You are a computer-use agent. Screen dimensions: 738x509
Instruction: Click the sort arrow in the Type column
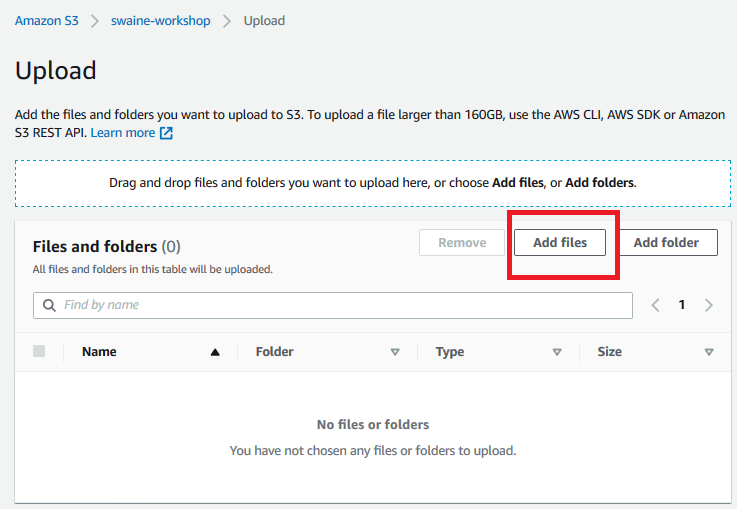tap(557, 352)
